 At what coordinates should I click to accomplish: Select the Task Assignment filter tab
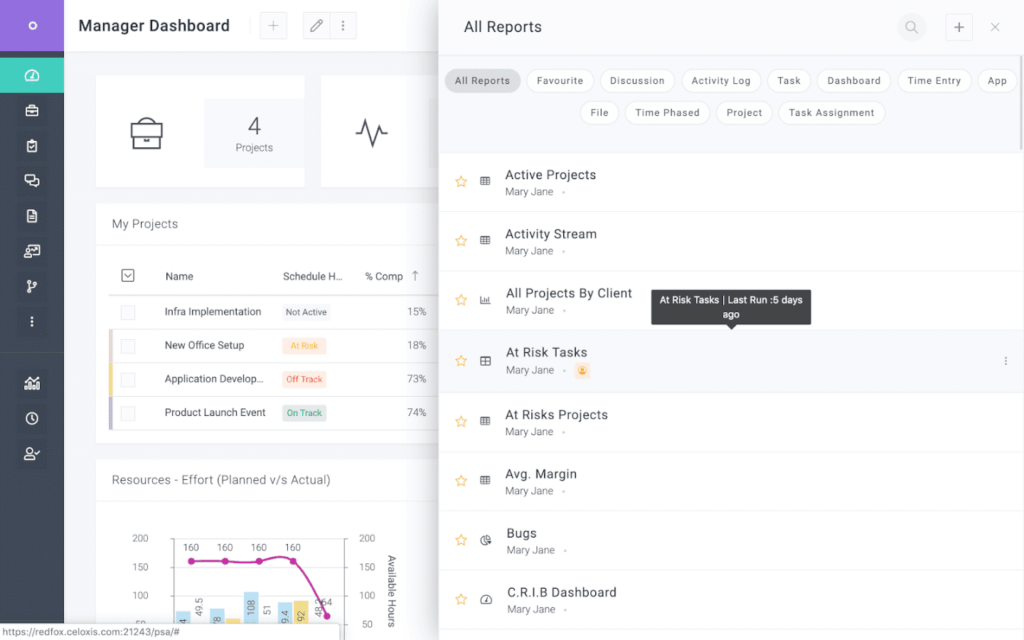831,112
